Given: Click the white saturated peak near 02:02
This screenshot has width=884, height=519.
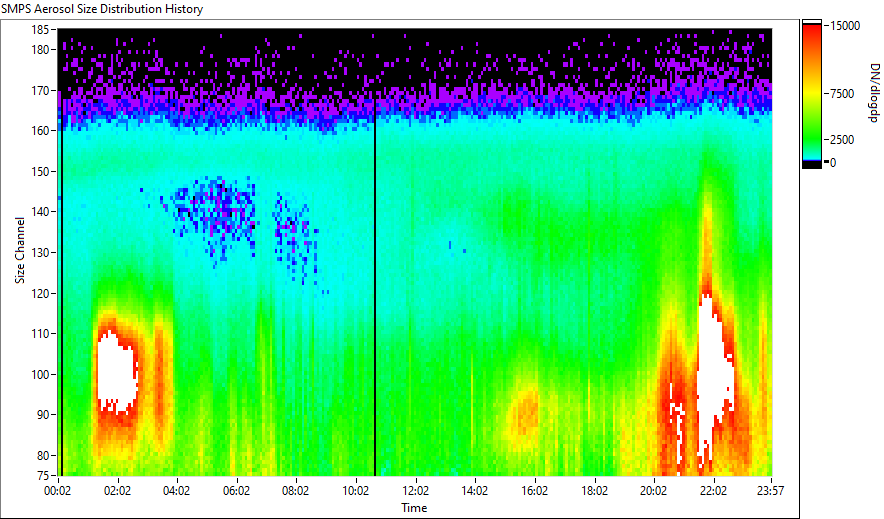Looking at the screenshot, I should pyautogui.click(x=117, y=373).
